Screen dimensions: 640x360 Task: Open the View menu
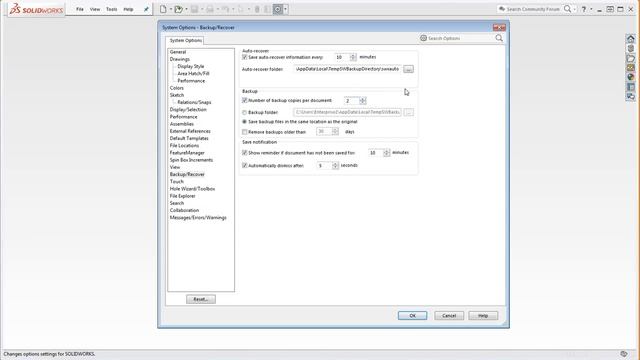(95, 9)
